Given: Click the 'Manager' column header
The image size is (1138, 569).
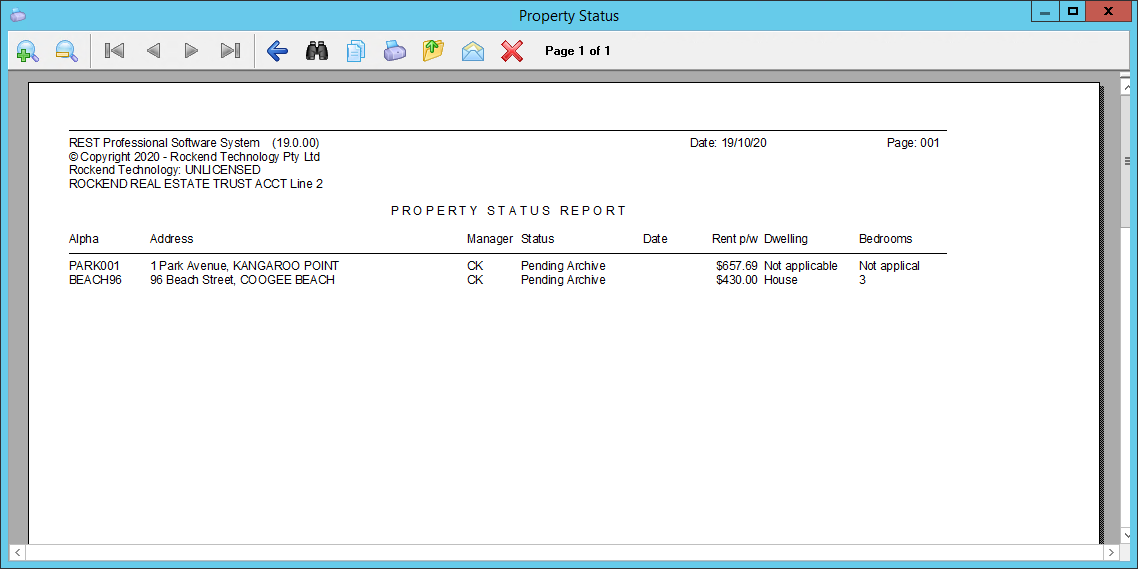Looking at the screenshot, I should coord(490,239).
